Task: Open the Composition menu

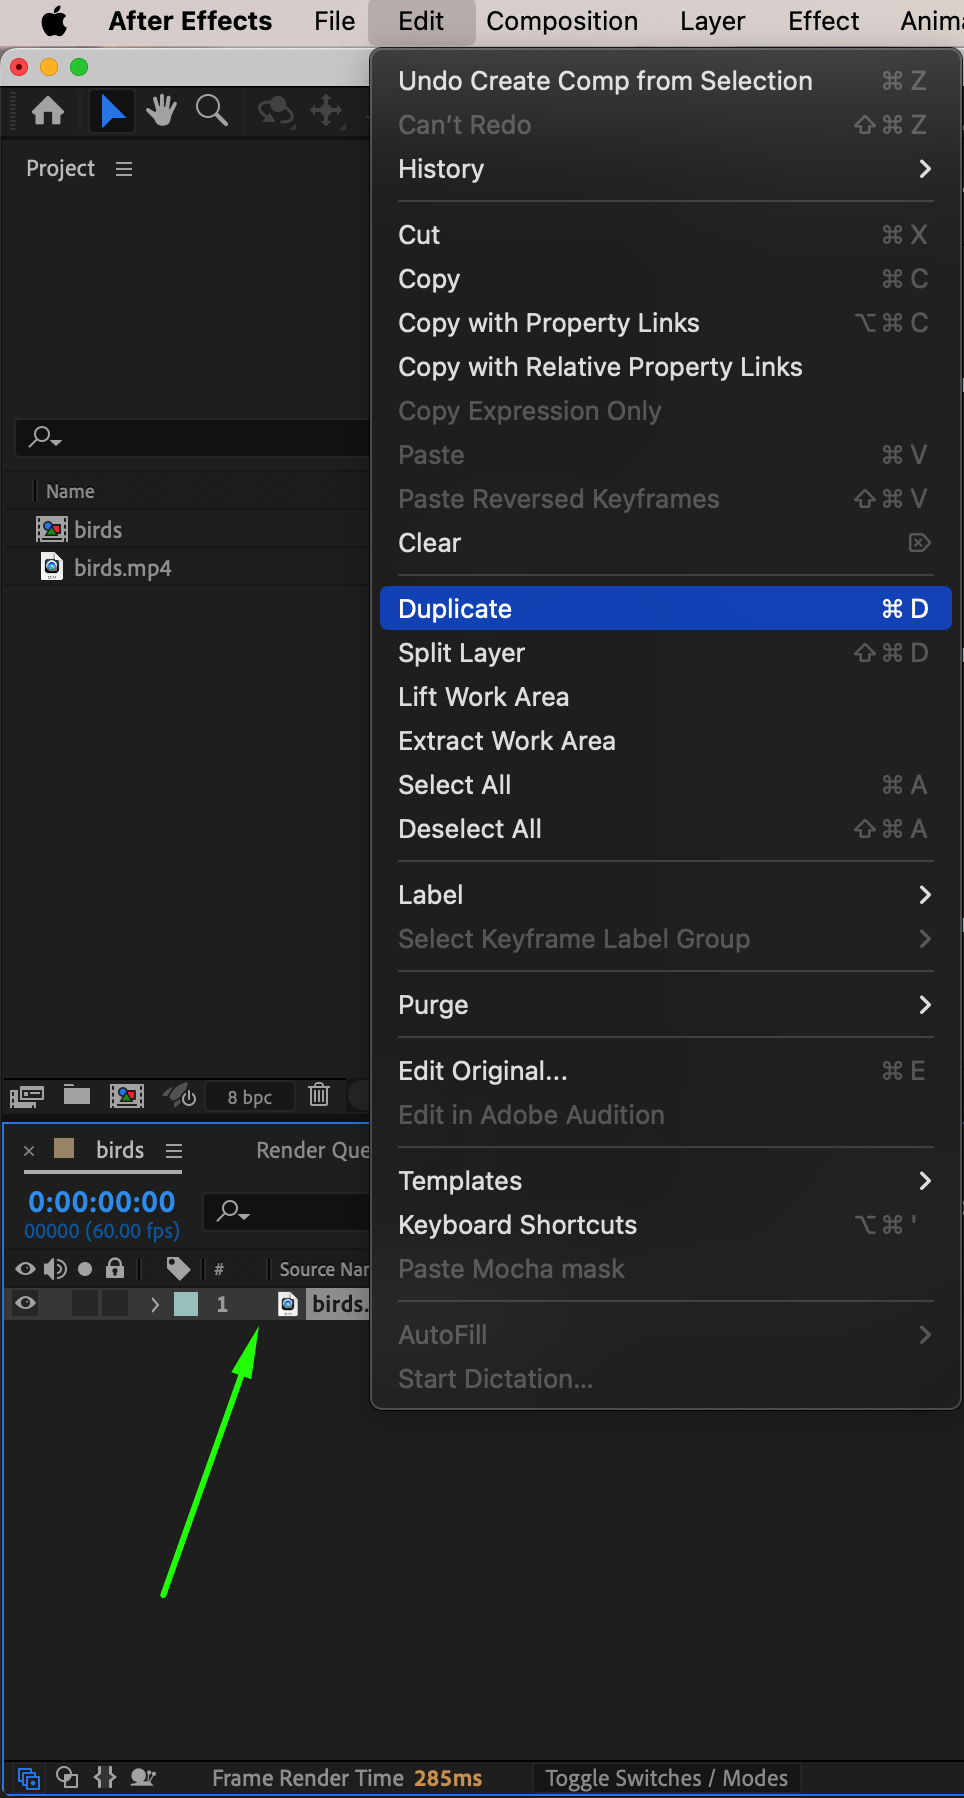Action: pyautogui.click(x=562, y=21)
